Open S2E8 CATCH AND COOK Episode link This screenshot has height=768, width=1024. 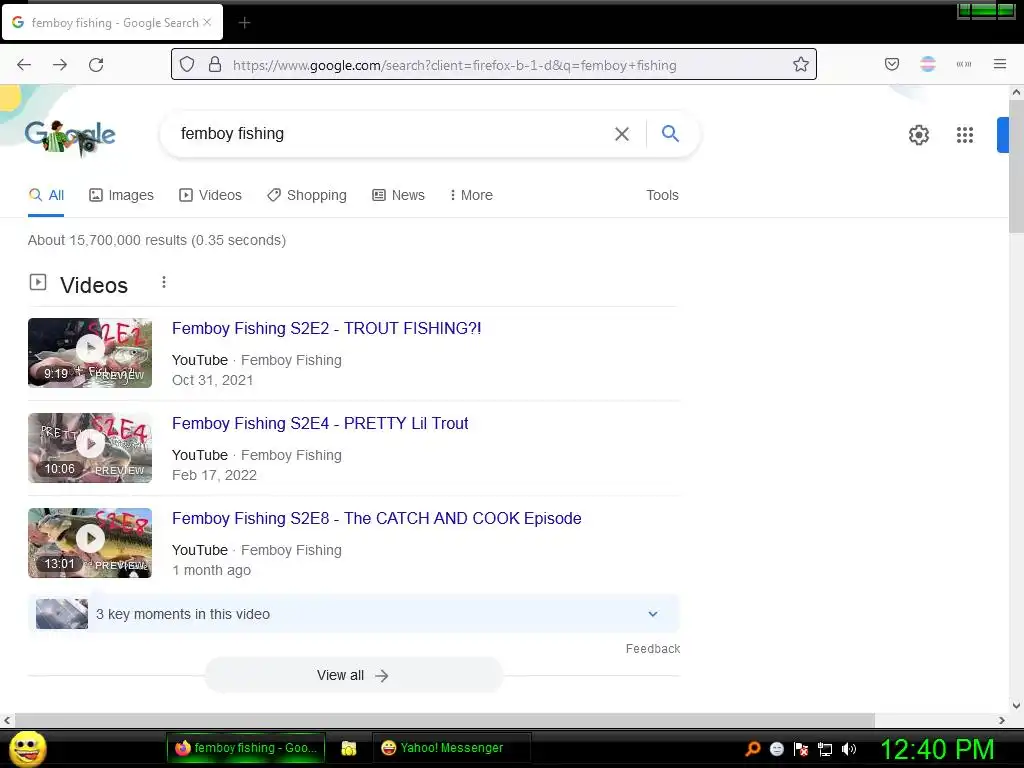[x=377, y=519]
